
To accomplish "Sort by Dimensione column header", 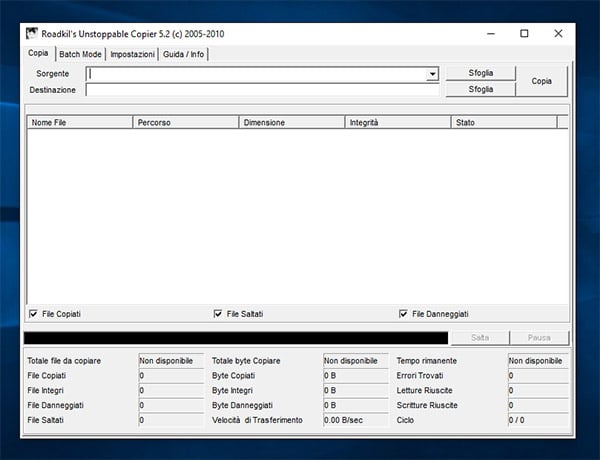I will [x=292, y=122].
